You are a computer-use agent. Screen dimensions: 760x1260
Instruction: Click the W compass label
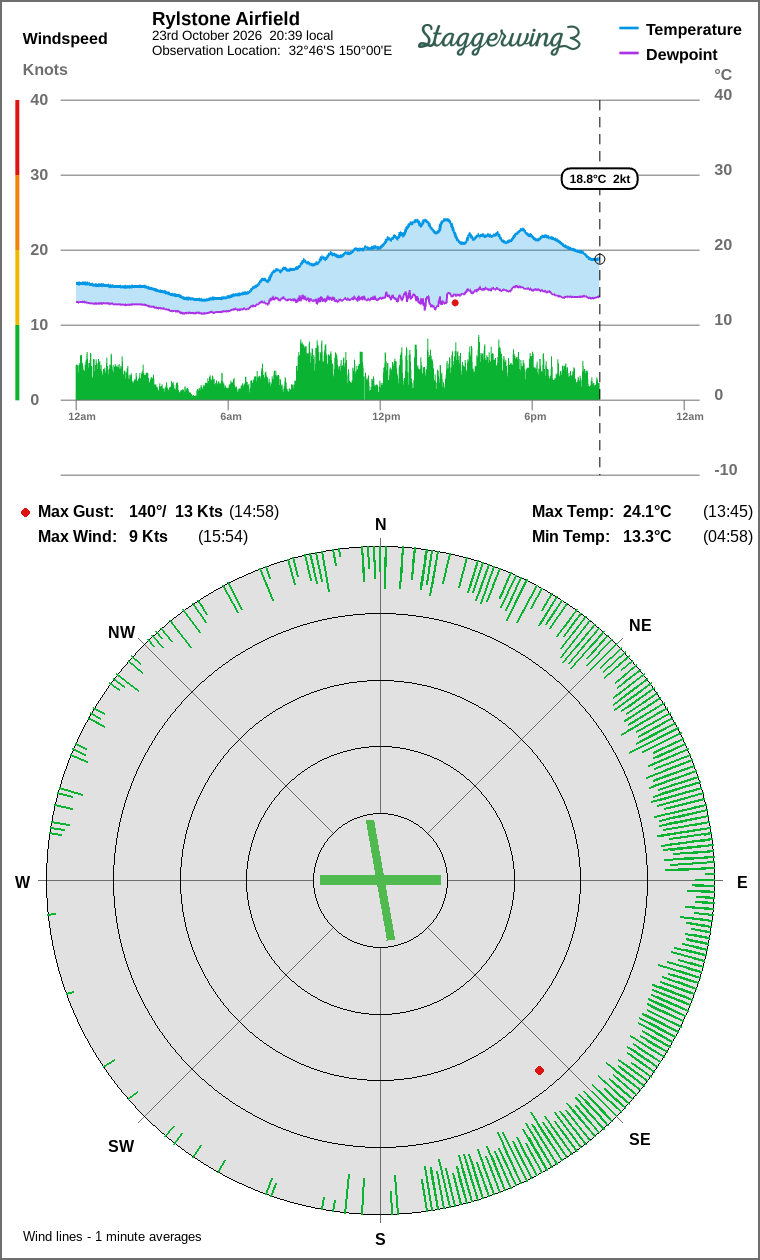[x=22, y=882]
